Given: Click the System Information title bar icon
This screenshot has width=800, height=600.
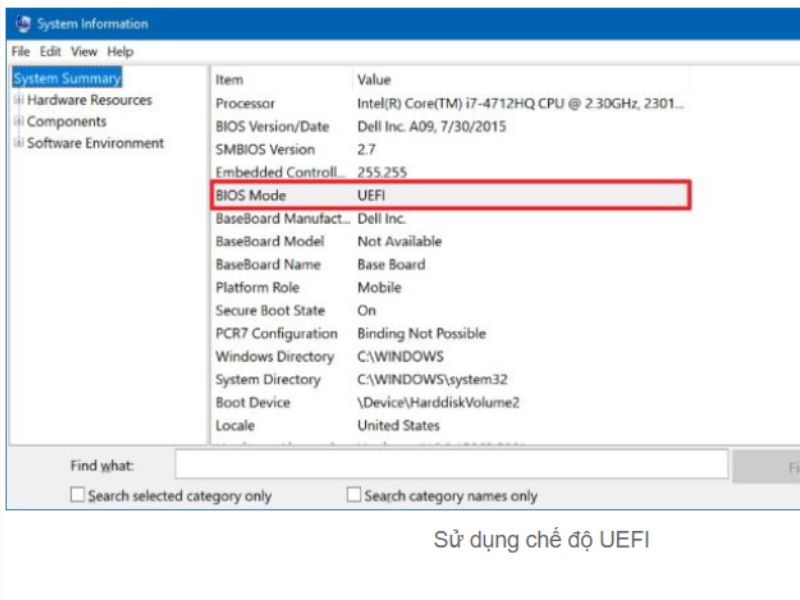Looking at the screenshot, I should point(23,23).
